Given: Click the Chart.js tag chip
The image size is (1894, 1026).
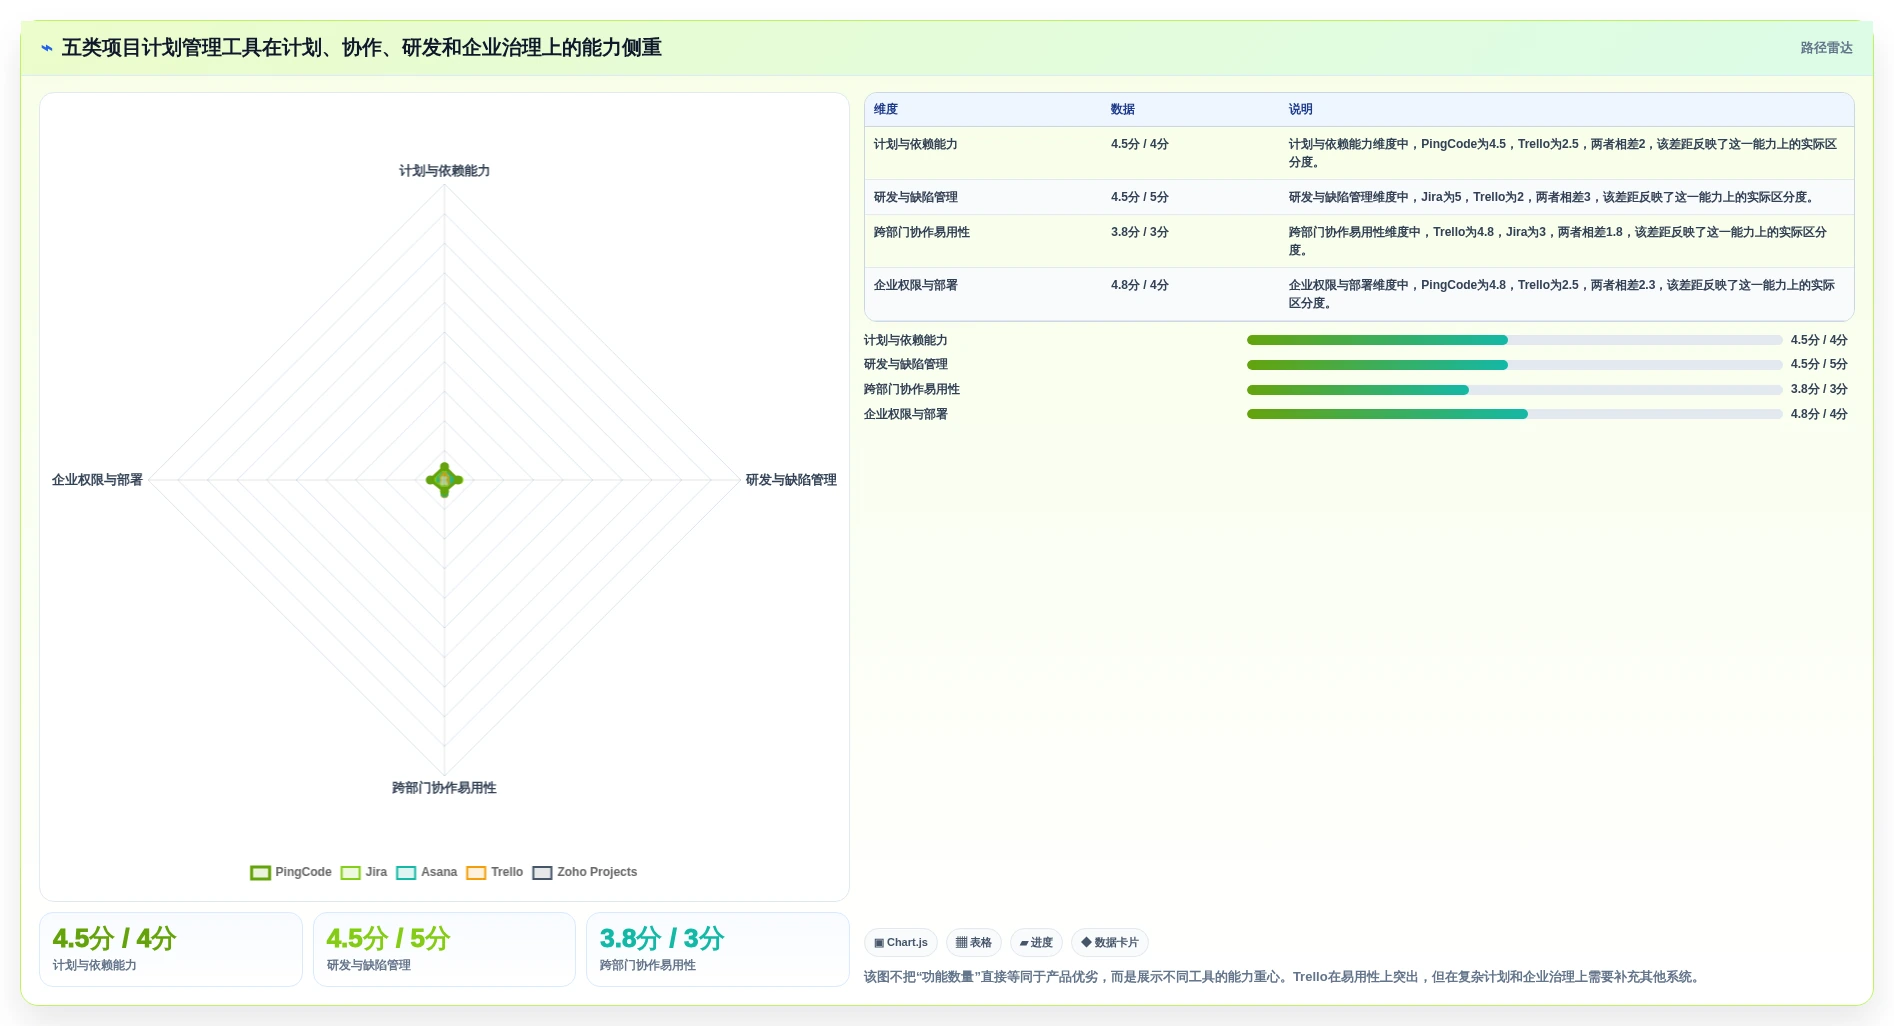Looking at the screenshot, I should 901,942.
